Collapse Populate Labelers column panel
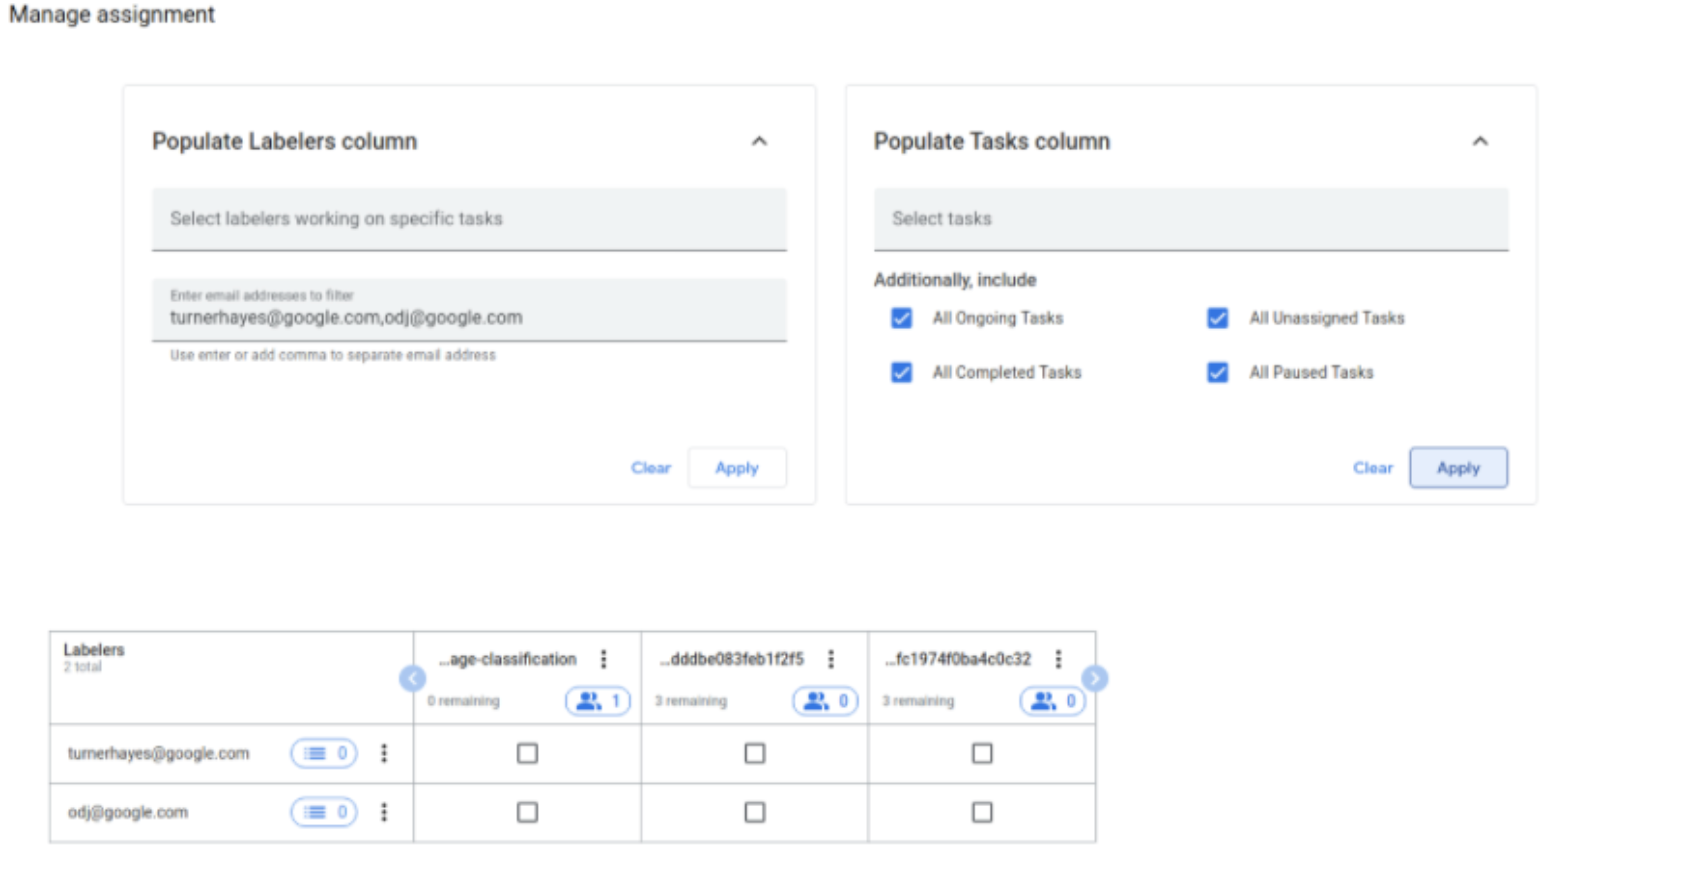Image resolution: width=1686 pixels, height=878 pixels. [x=759, y=141]
